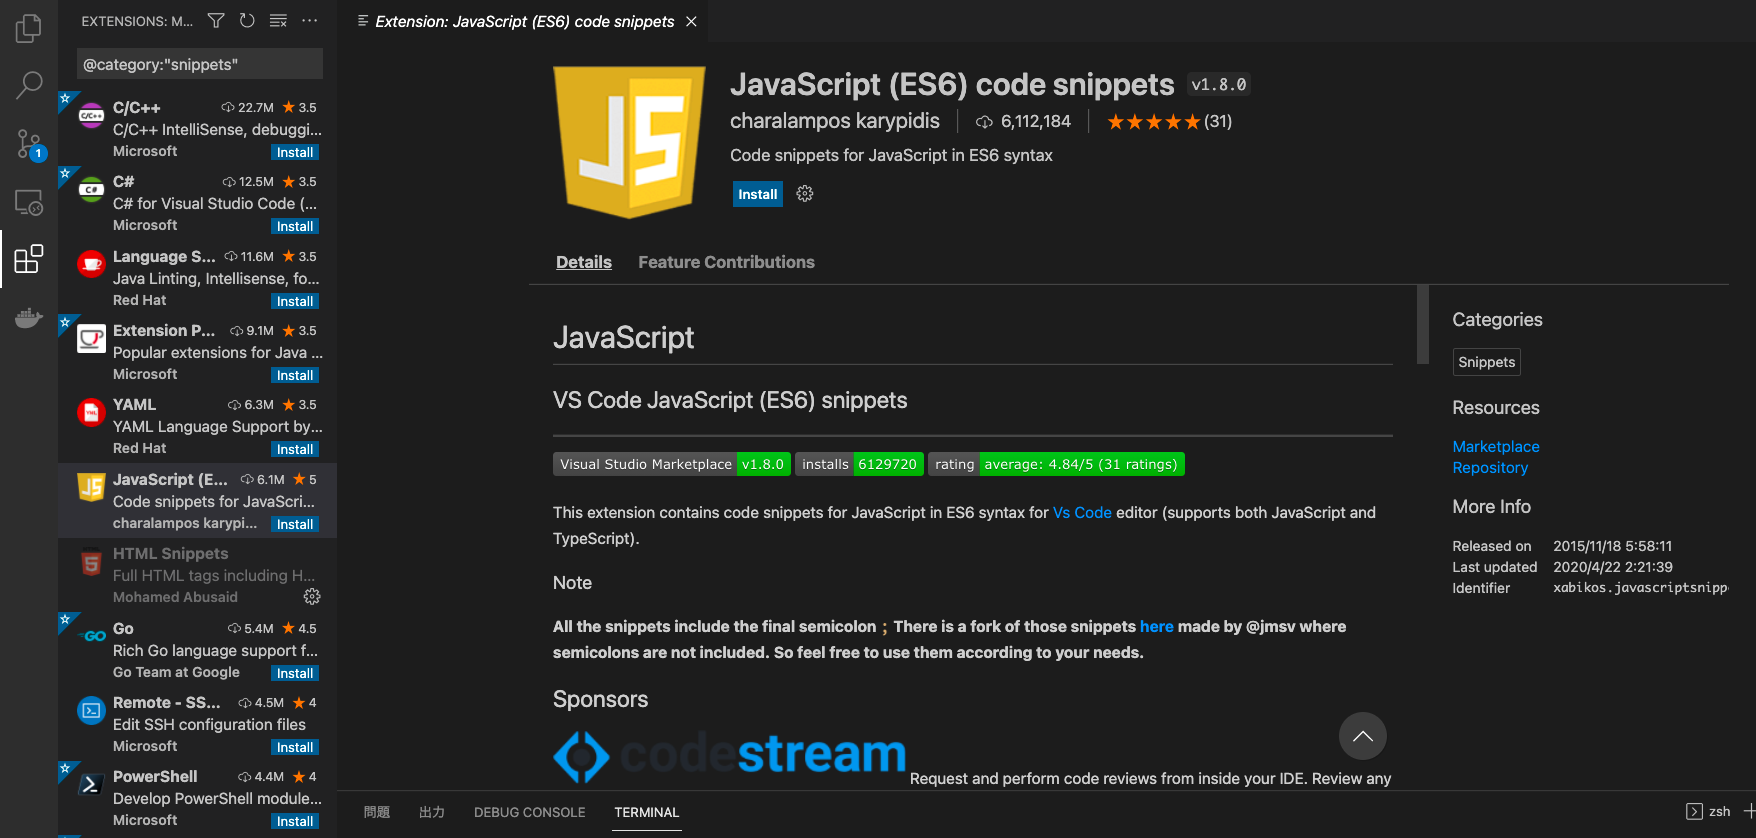Refresh the extensions list

(247, 21)
